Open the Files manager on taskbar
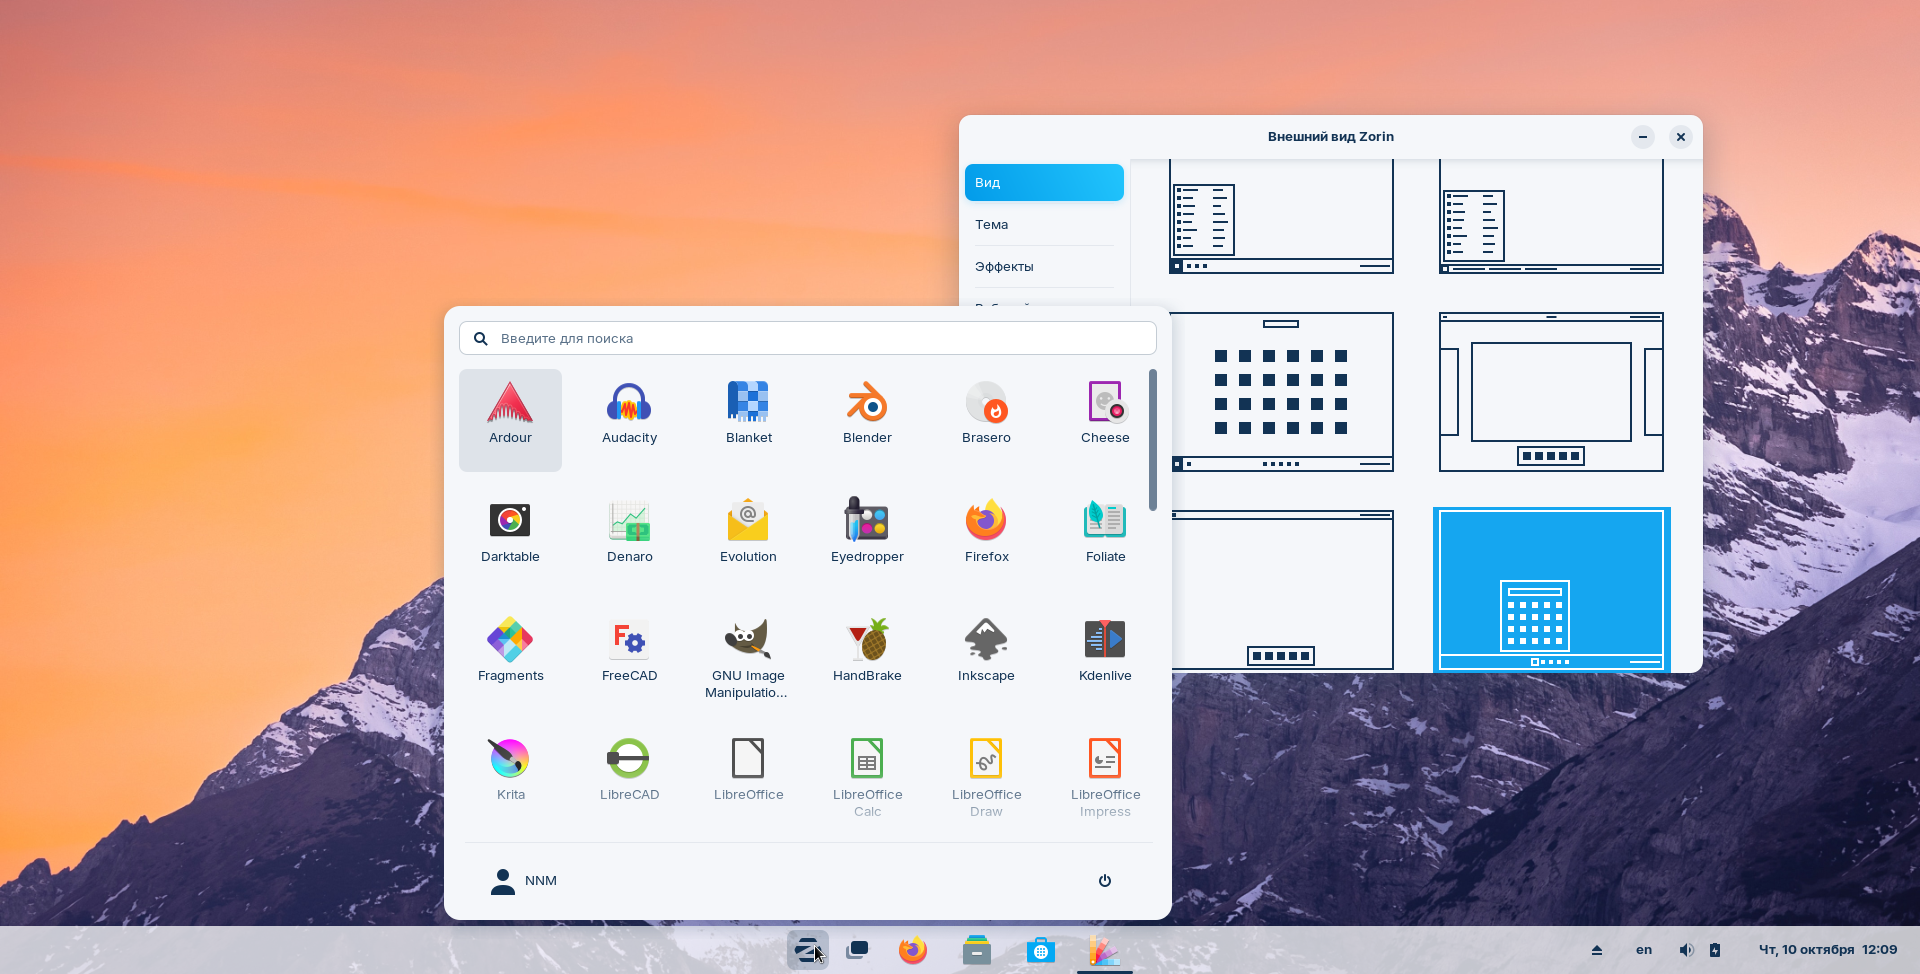The image size is (1920, 974). tap(977, 950)
